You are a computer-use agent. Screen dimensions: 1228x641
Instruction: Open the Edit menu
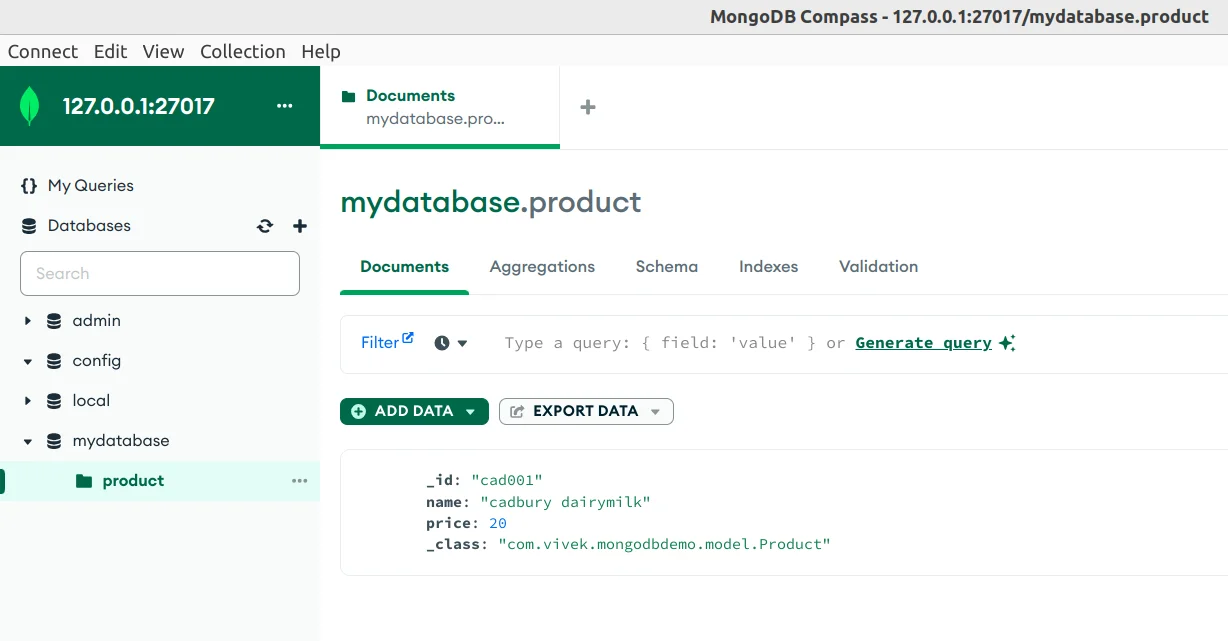click(x=110, y=51)
